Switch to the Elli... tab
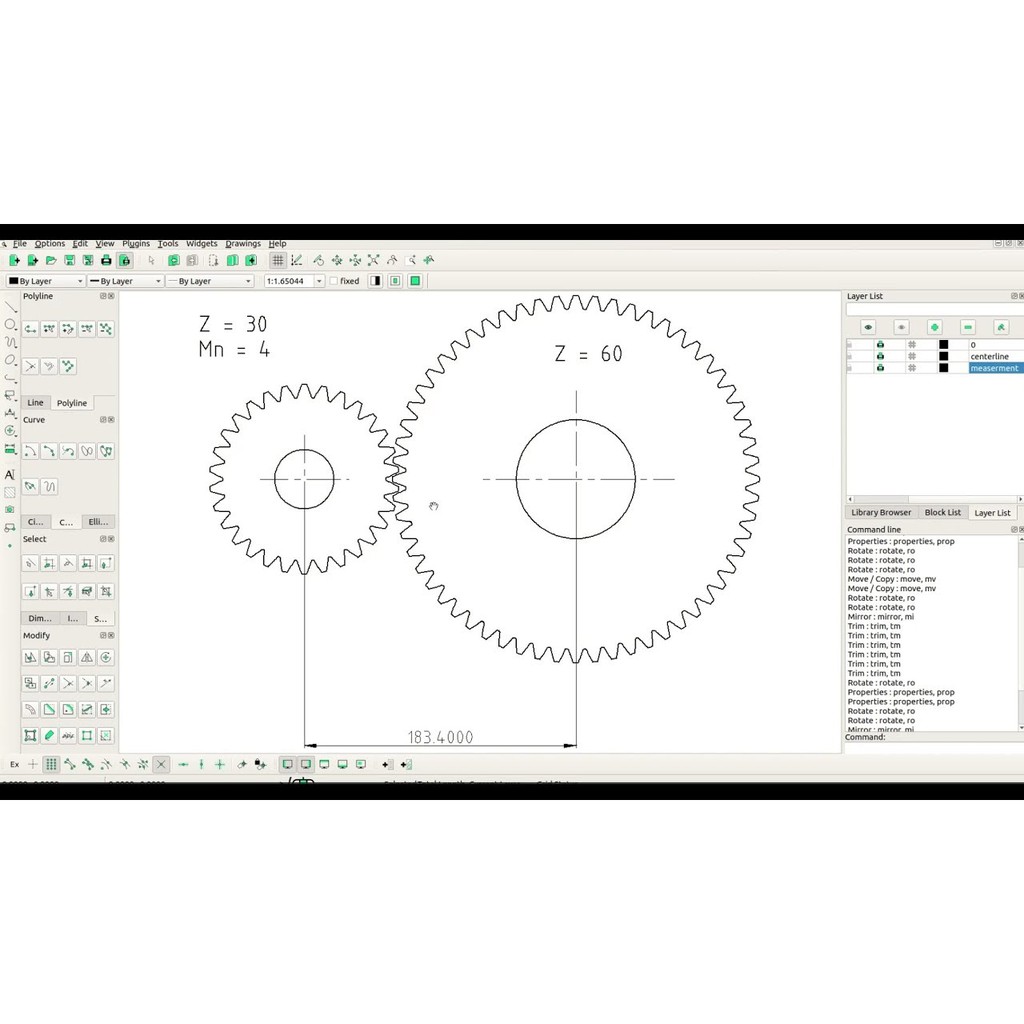The height and width of the screenshot is (1024, 1024). pyautogui.click(x=99, y=522)
